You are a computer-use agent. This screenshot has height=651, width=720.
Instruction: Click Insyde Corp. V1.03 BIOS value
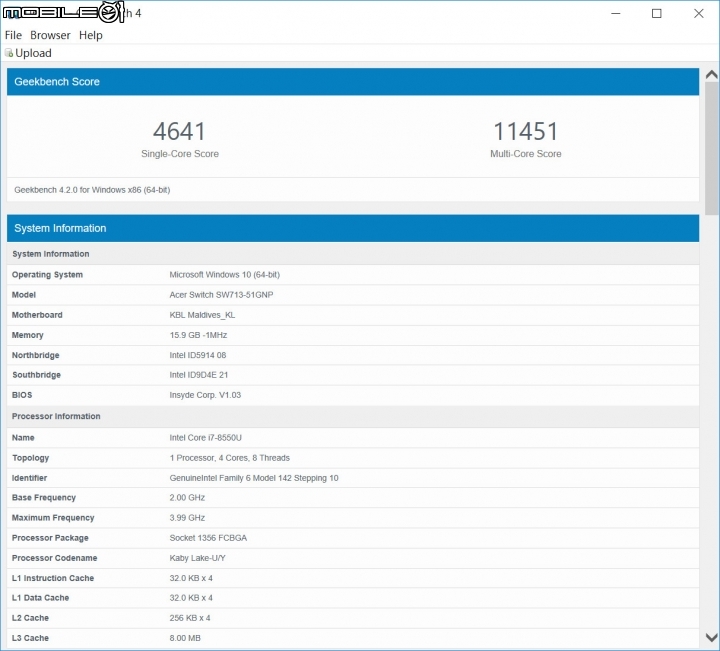pyautogui.click(x=205, y=395)
